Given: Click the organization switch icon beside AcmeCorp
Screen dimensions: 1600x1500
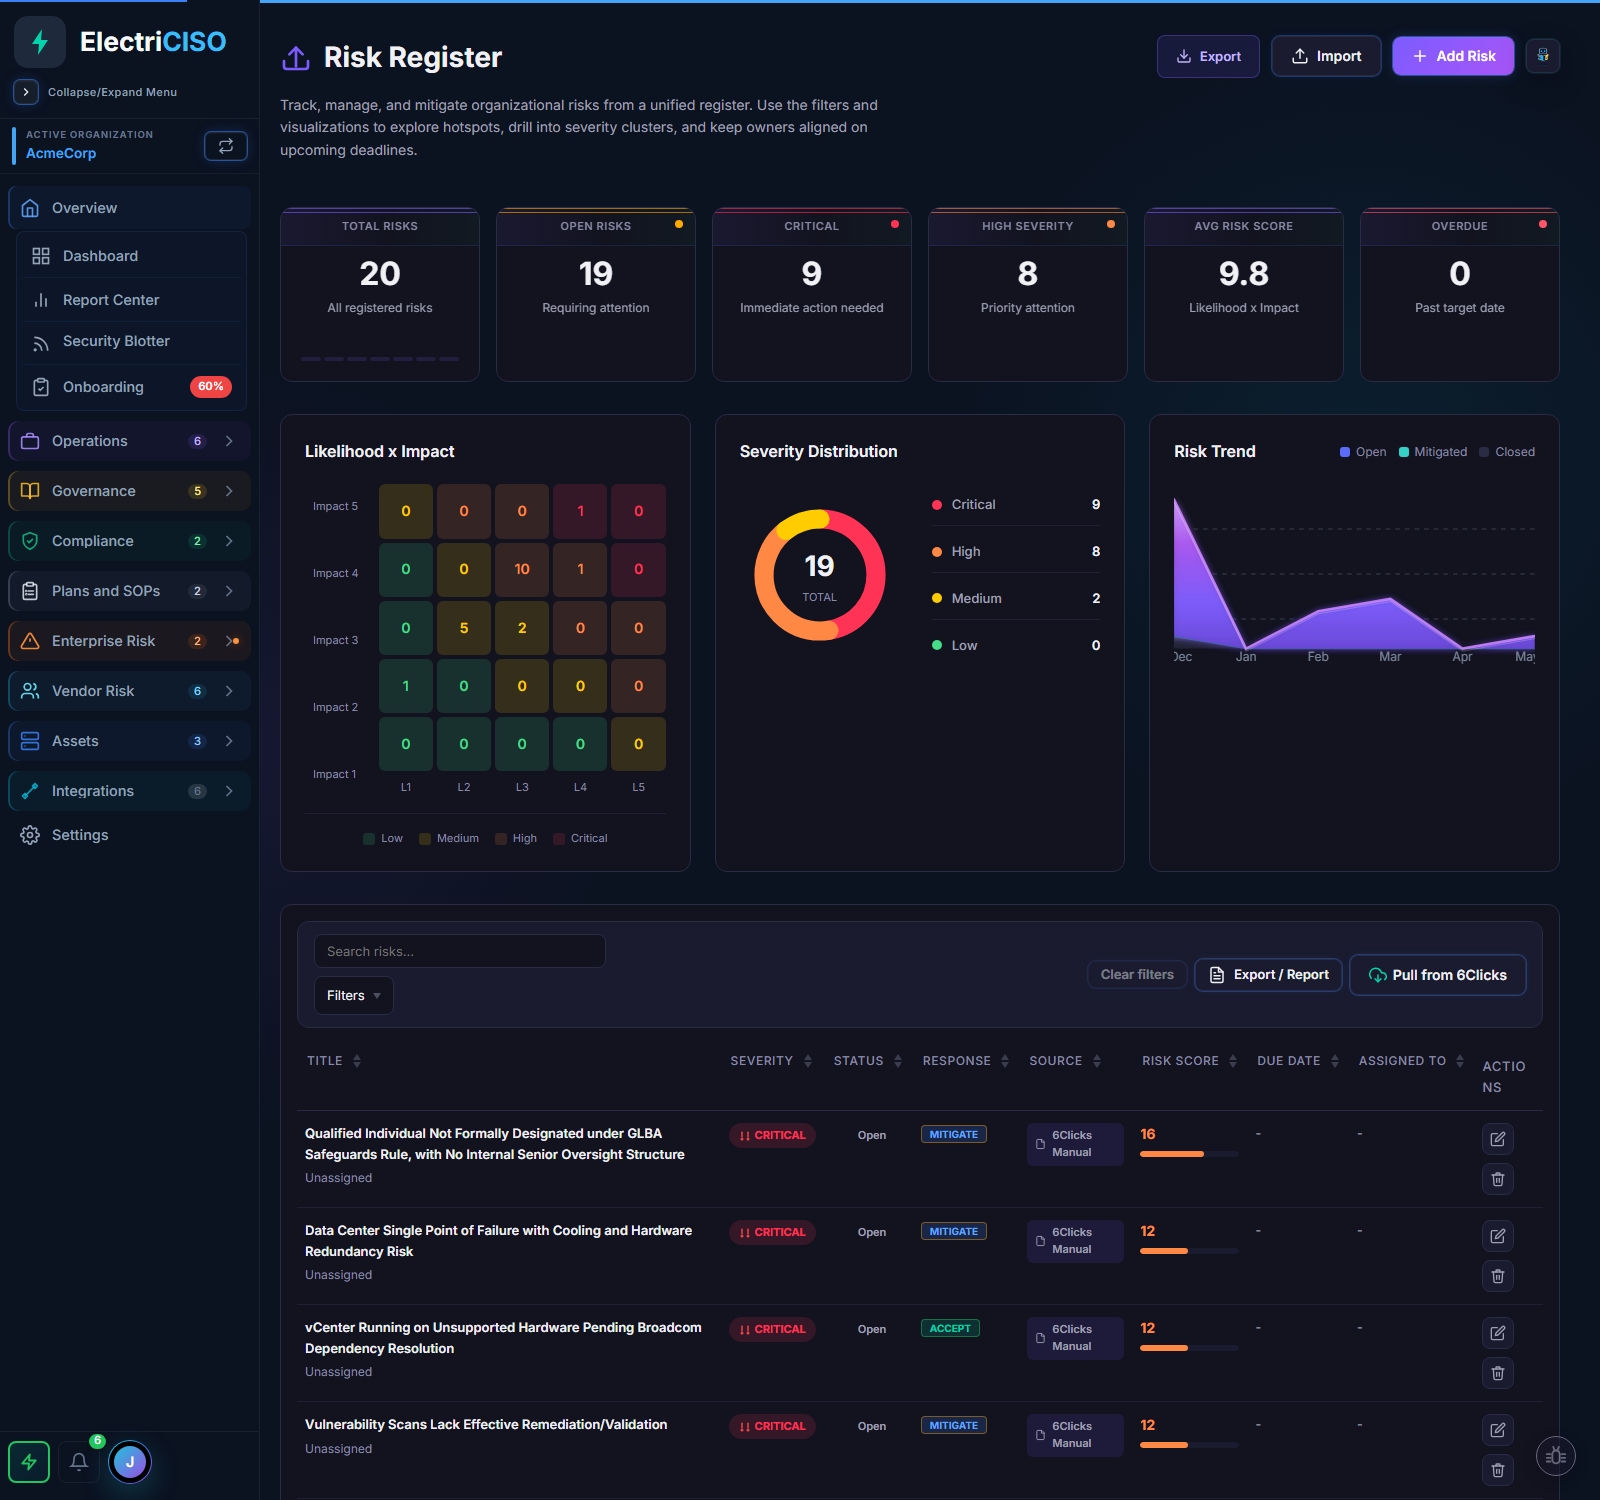Looking at the screenshot, I should pyautogui.click(x=226, y=146).
